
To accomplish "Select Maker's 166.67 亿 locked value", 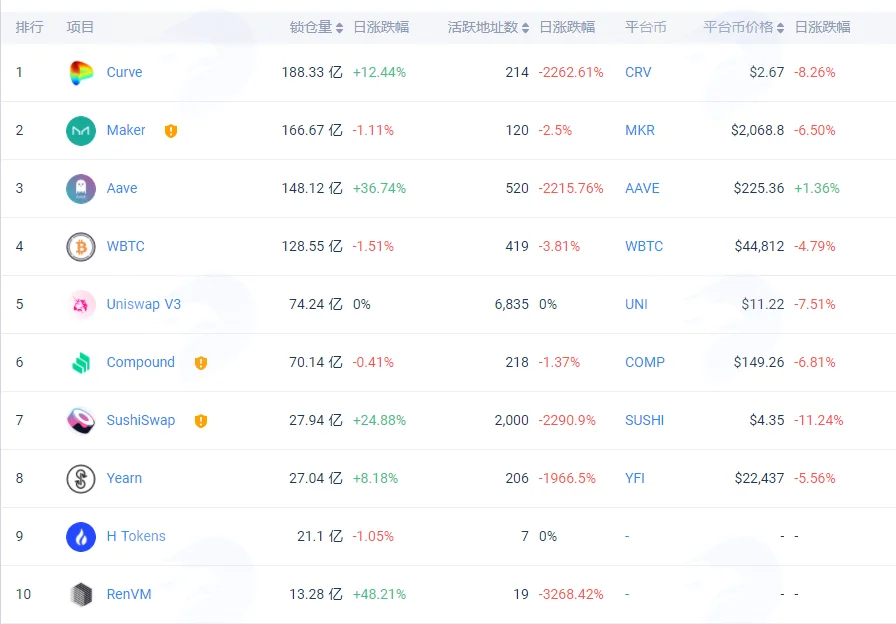I will [x=312, y=130].
